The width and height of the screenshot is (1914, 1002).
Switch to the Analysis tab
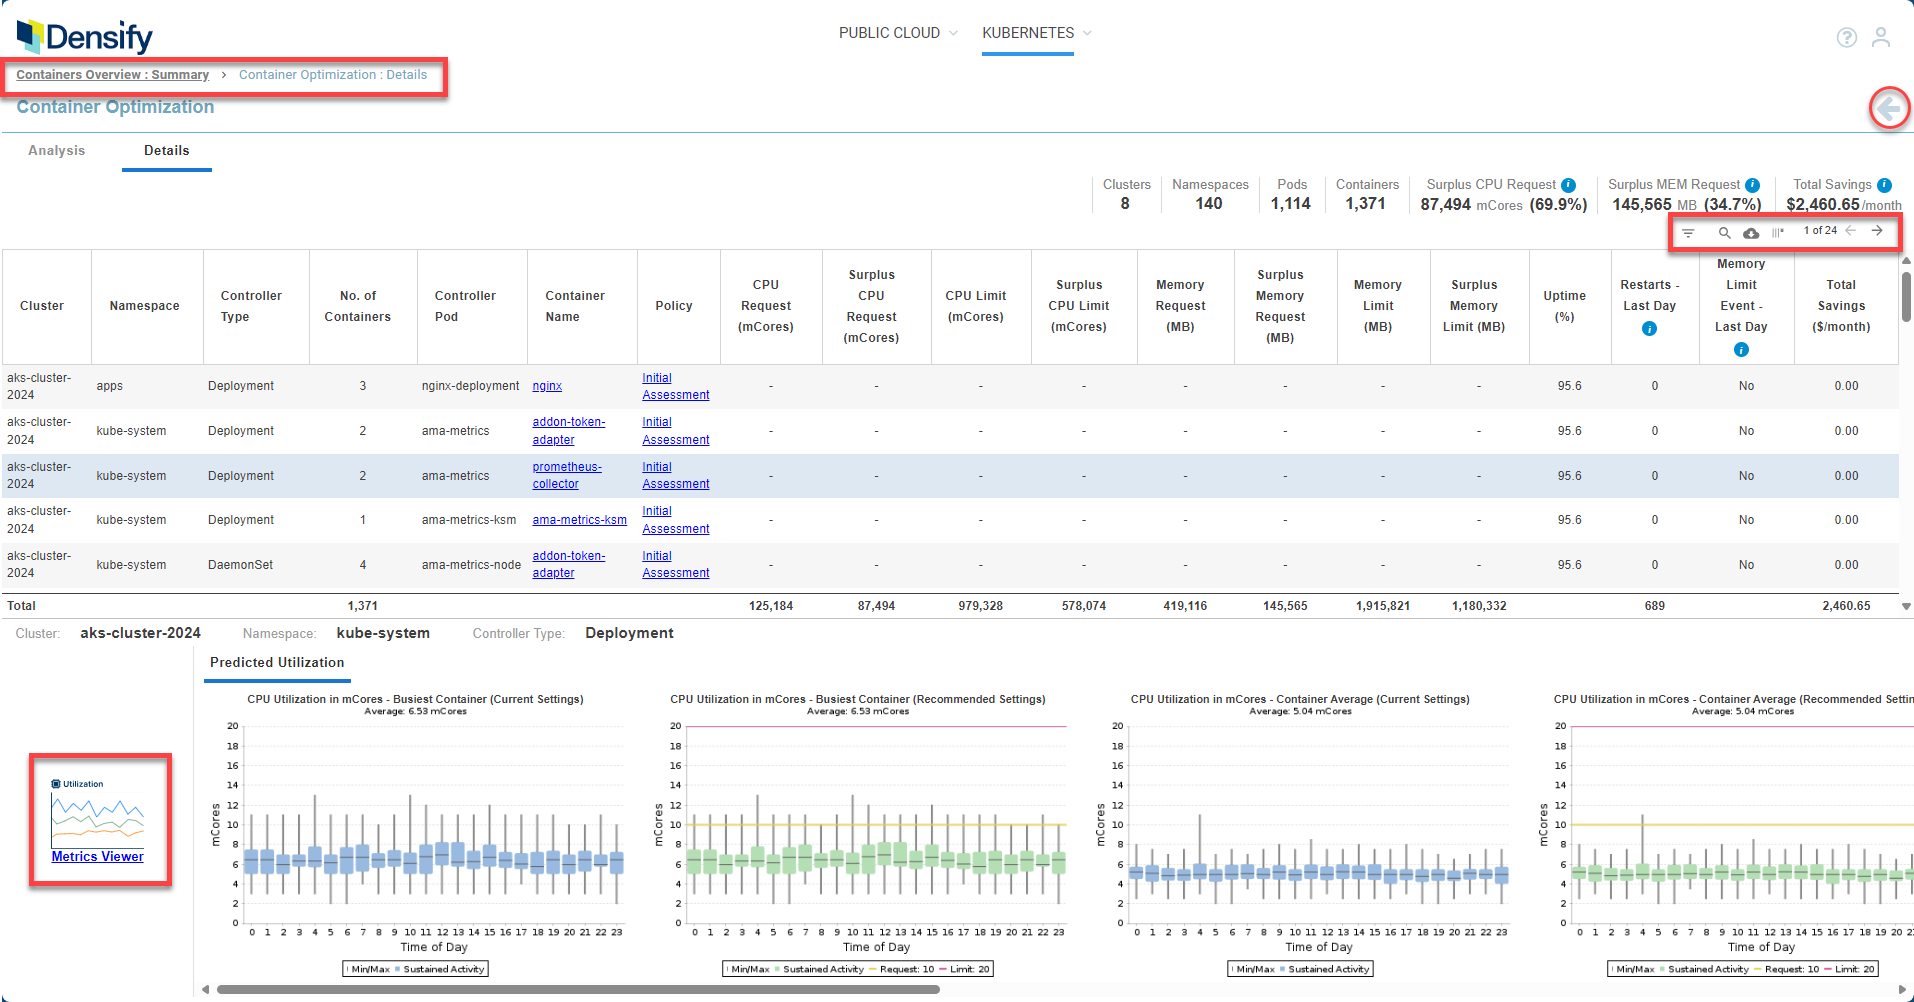(x=57, y=151)
